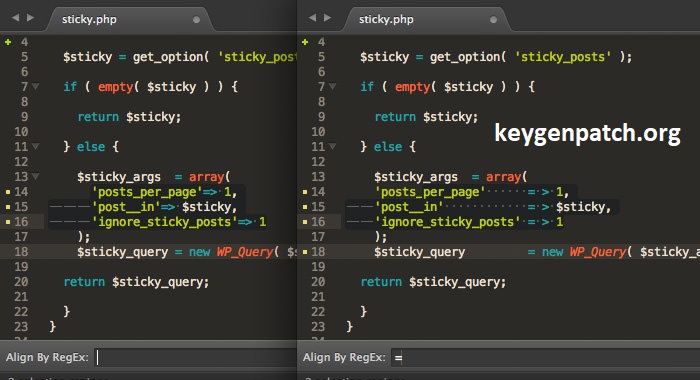The image size is (700, 380).
Task: Click 'else' keyword in the right pane
Action: pos(388,146)
